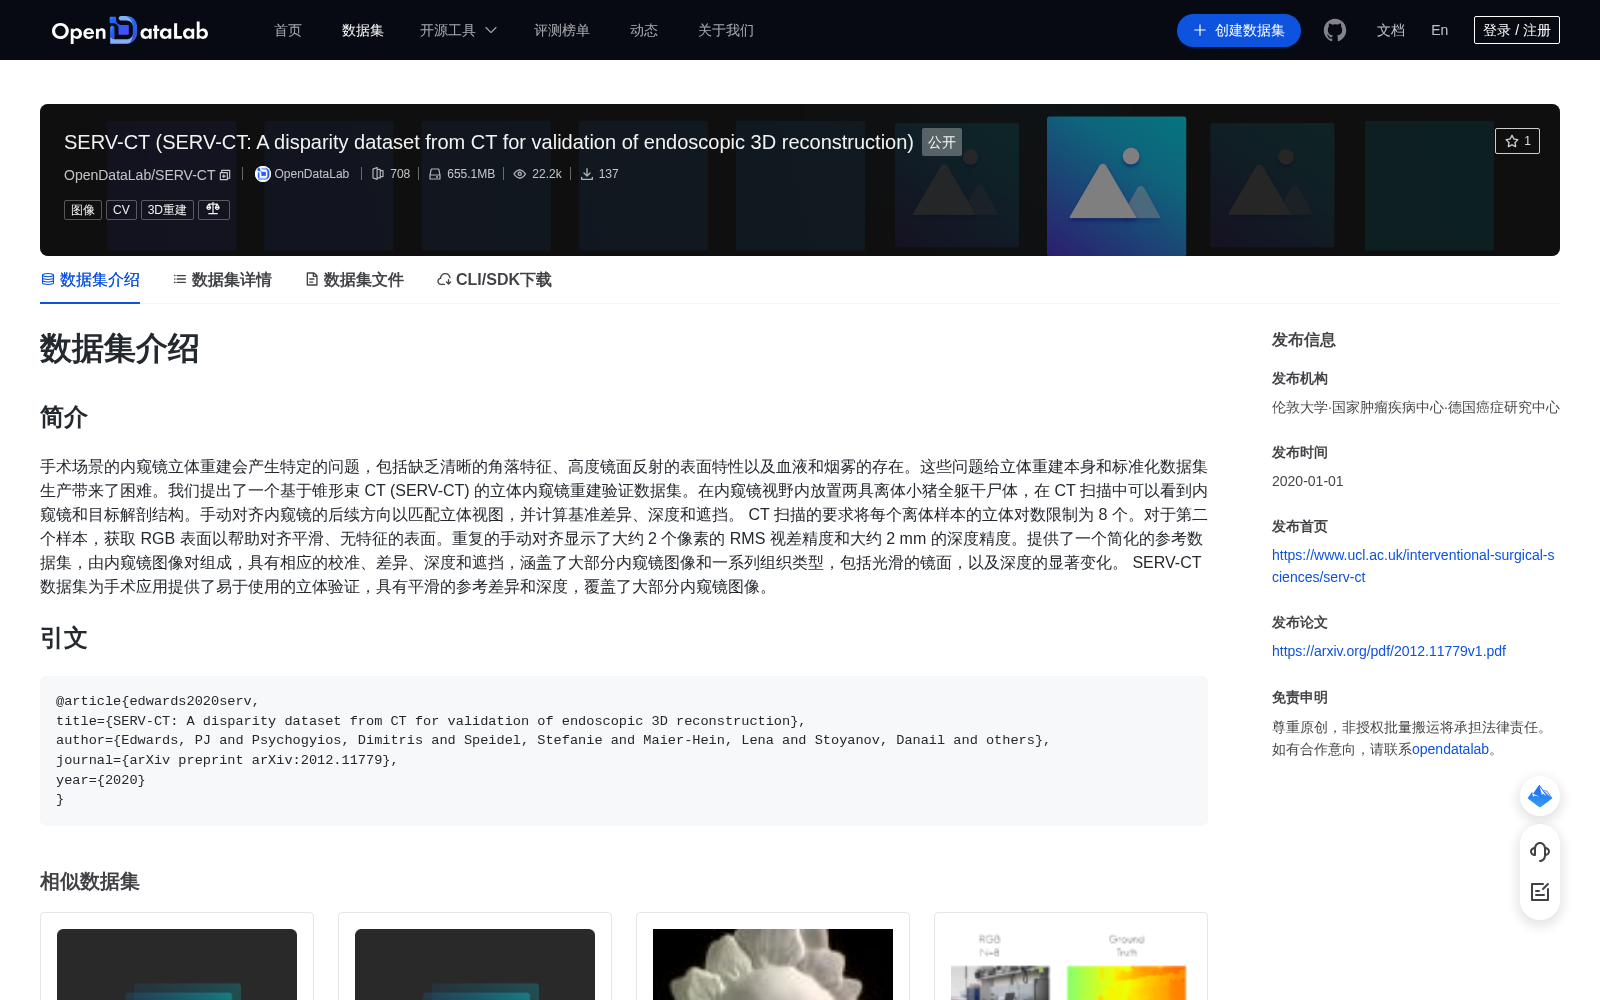Open the ucl.ac.uk serv-ct homepage link

click(x=1413, y=566)
